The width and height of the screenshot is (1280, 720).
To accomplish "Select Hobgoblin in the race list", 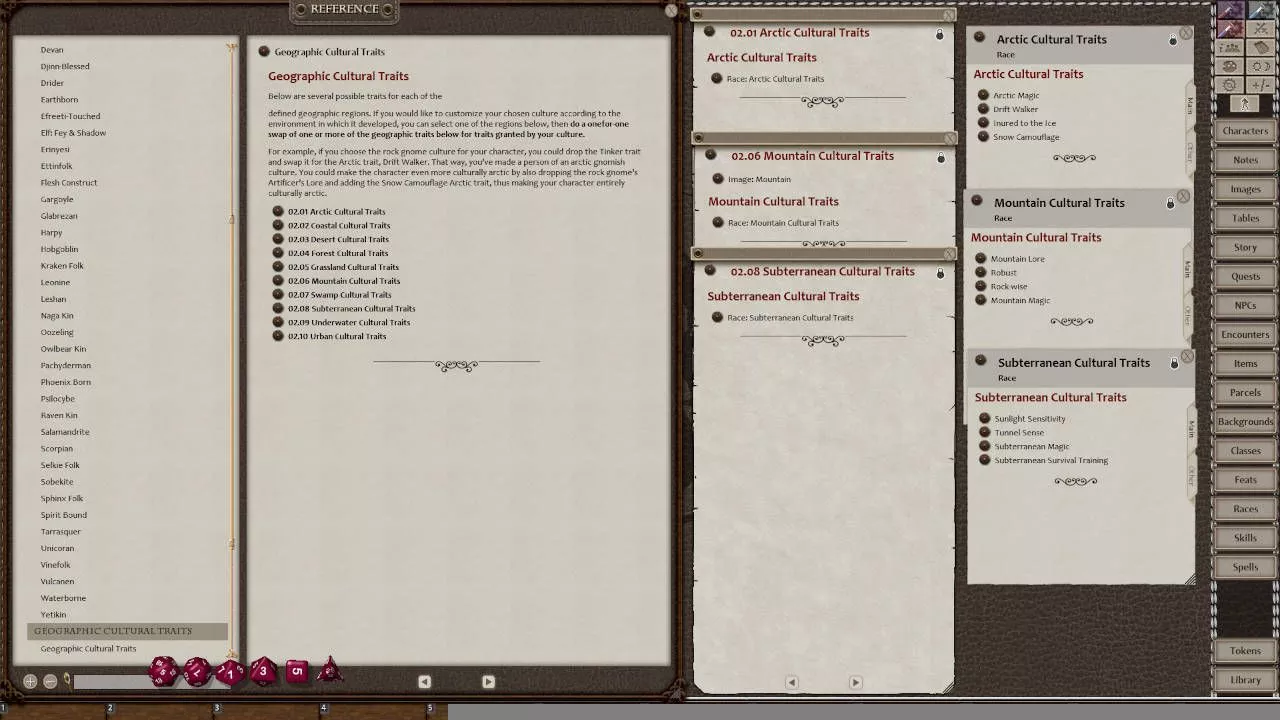I will 59,249.
